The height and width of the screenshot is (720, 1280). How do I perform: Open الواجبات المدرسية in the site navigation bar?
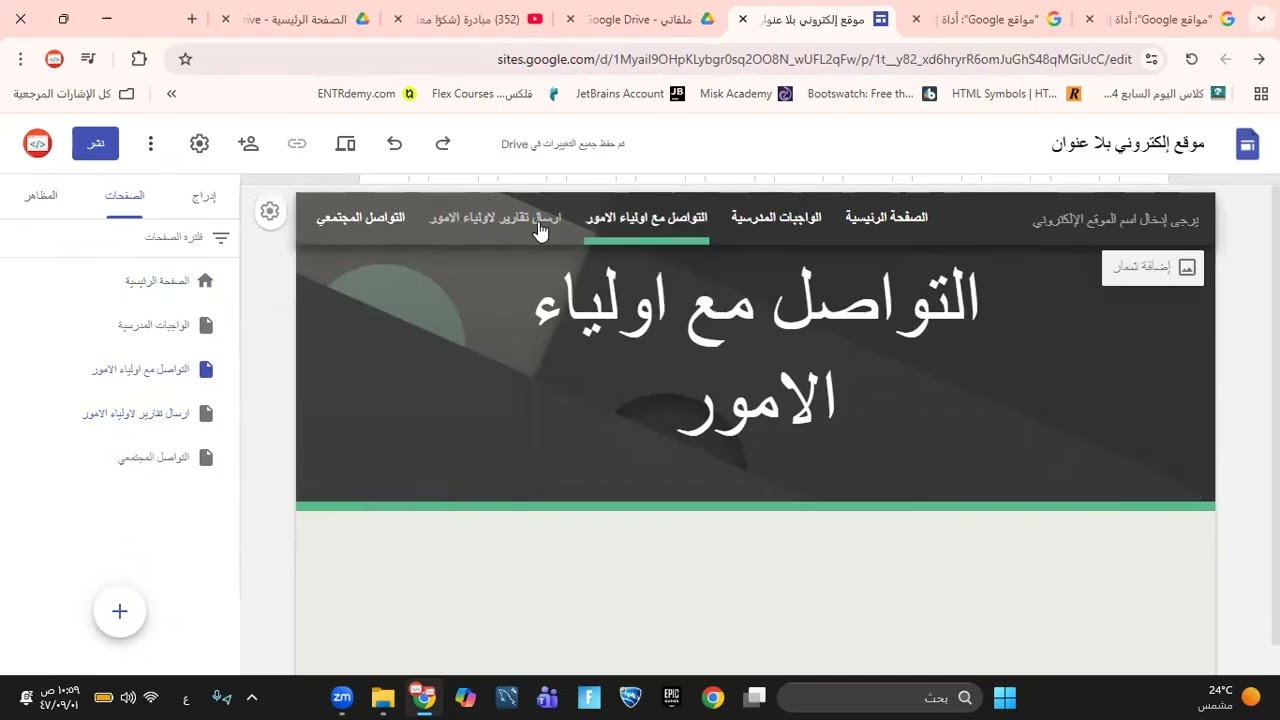pos(776,217)
